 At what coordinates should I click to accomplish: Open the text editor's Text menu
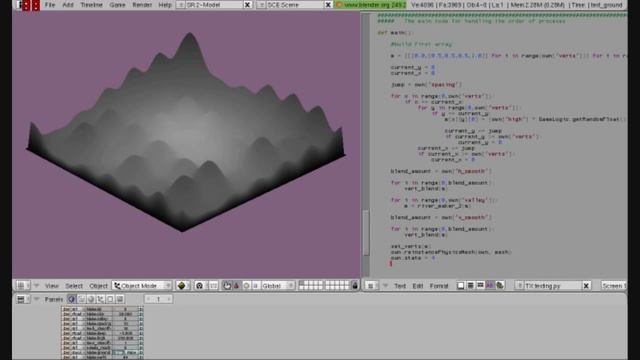coord(400,286)
